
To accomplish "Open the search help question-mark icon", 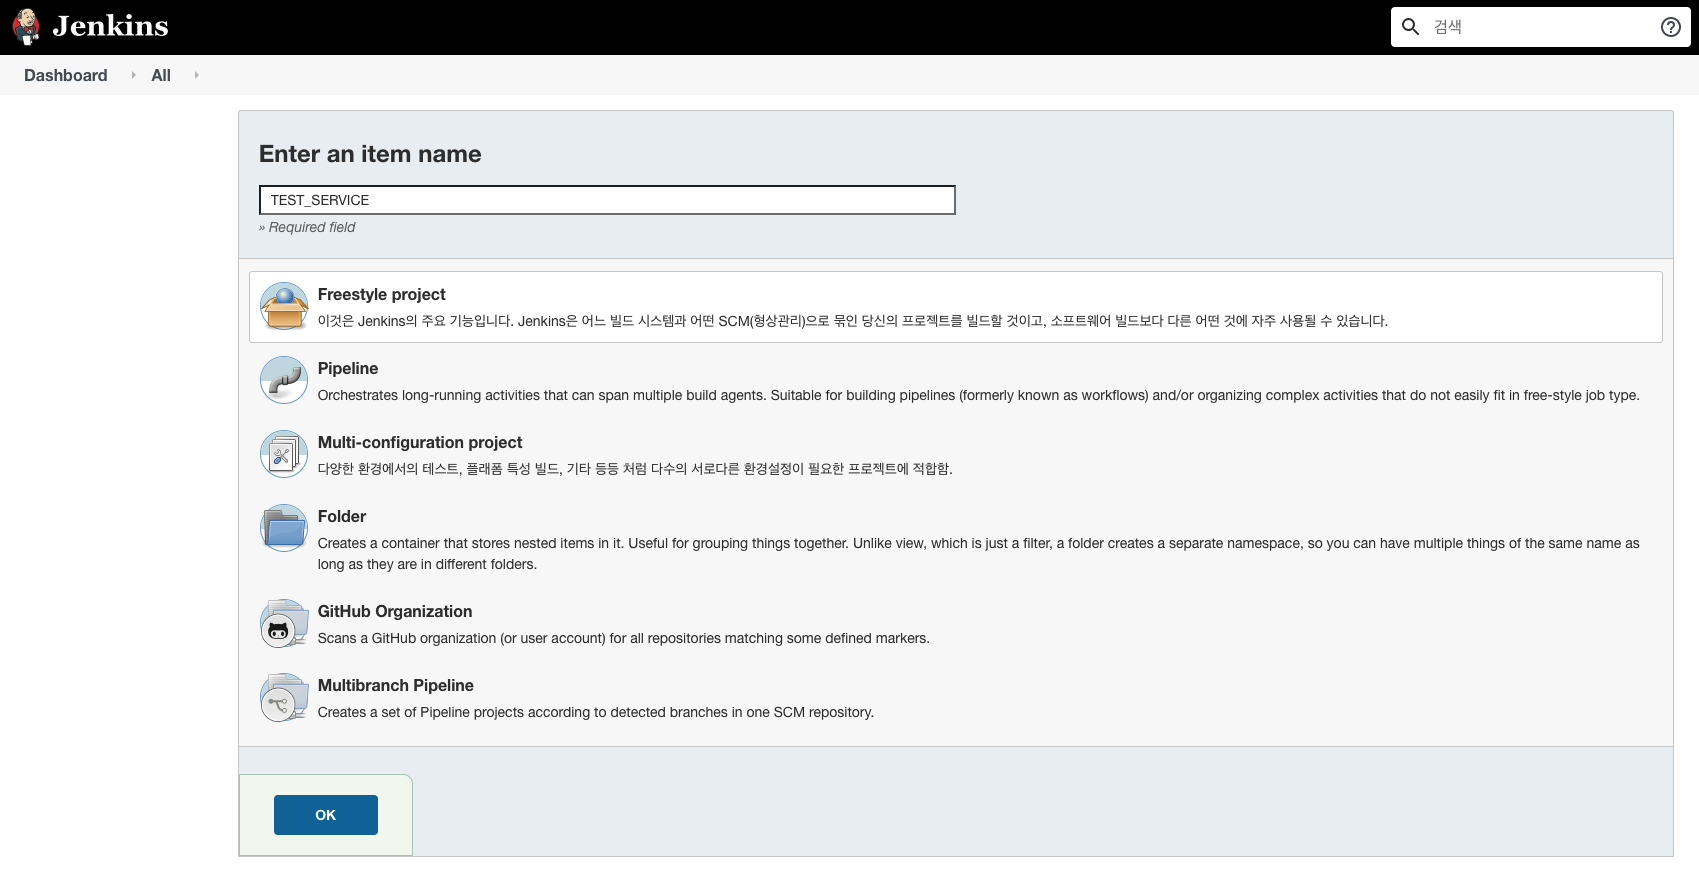I will pyautogui.click(x=1670, y=27).
